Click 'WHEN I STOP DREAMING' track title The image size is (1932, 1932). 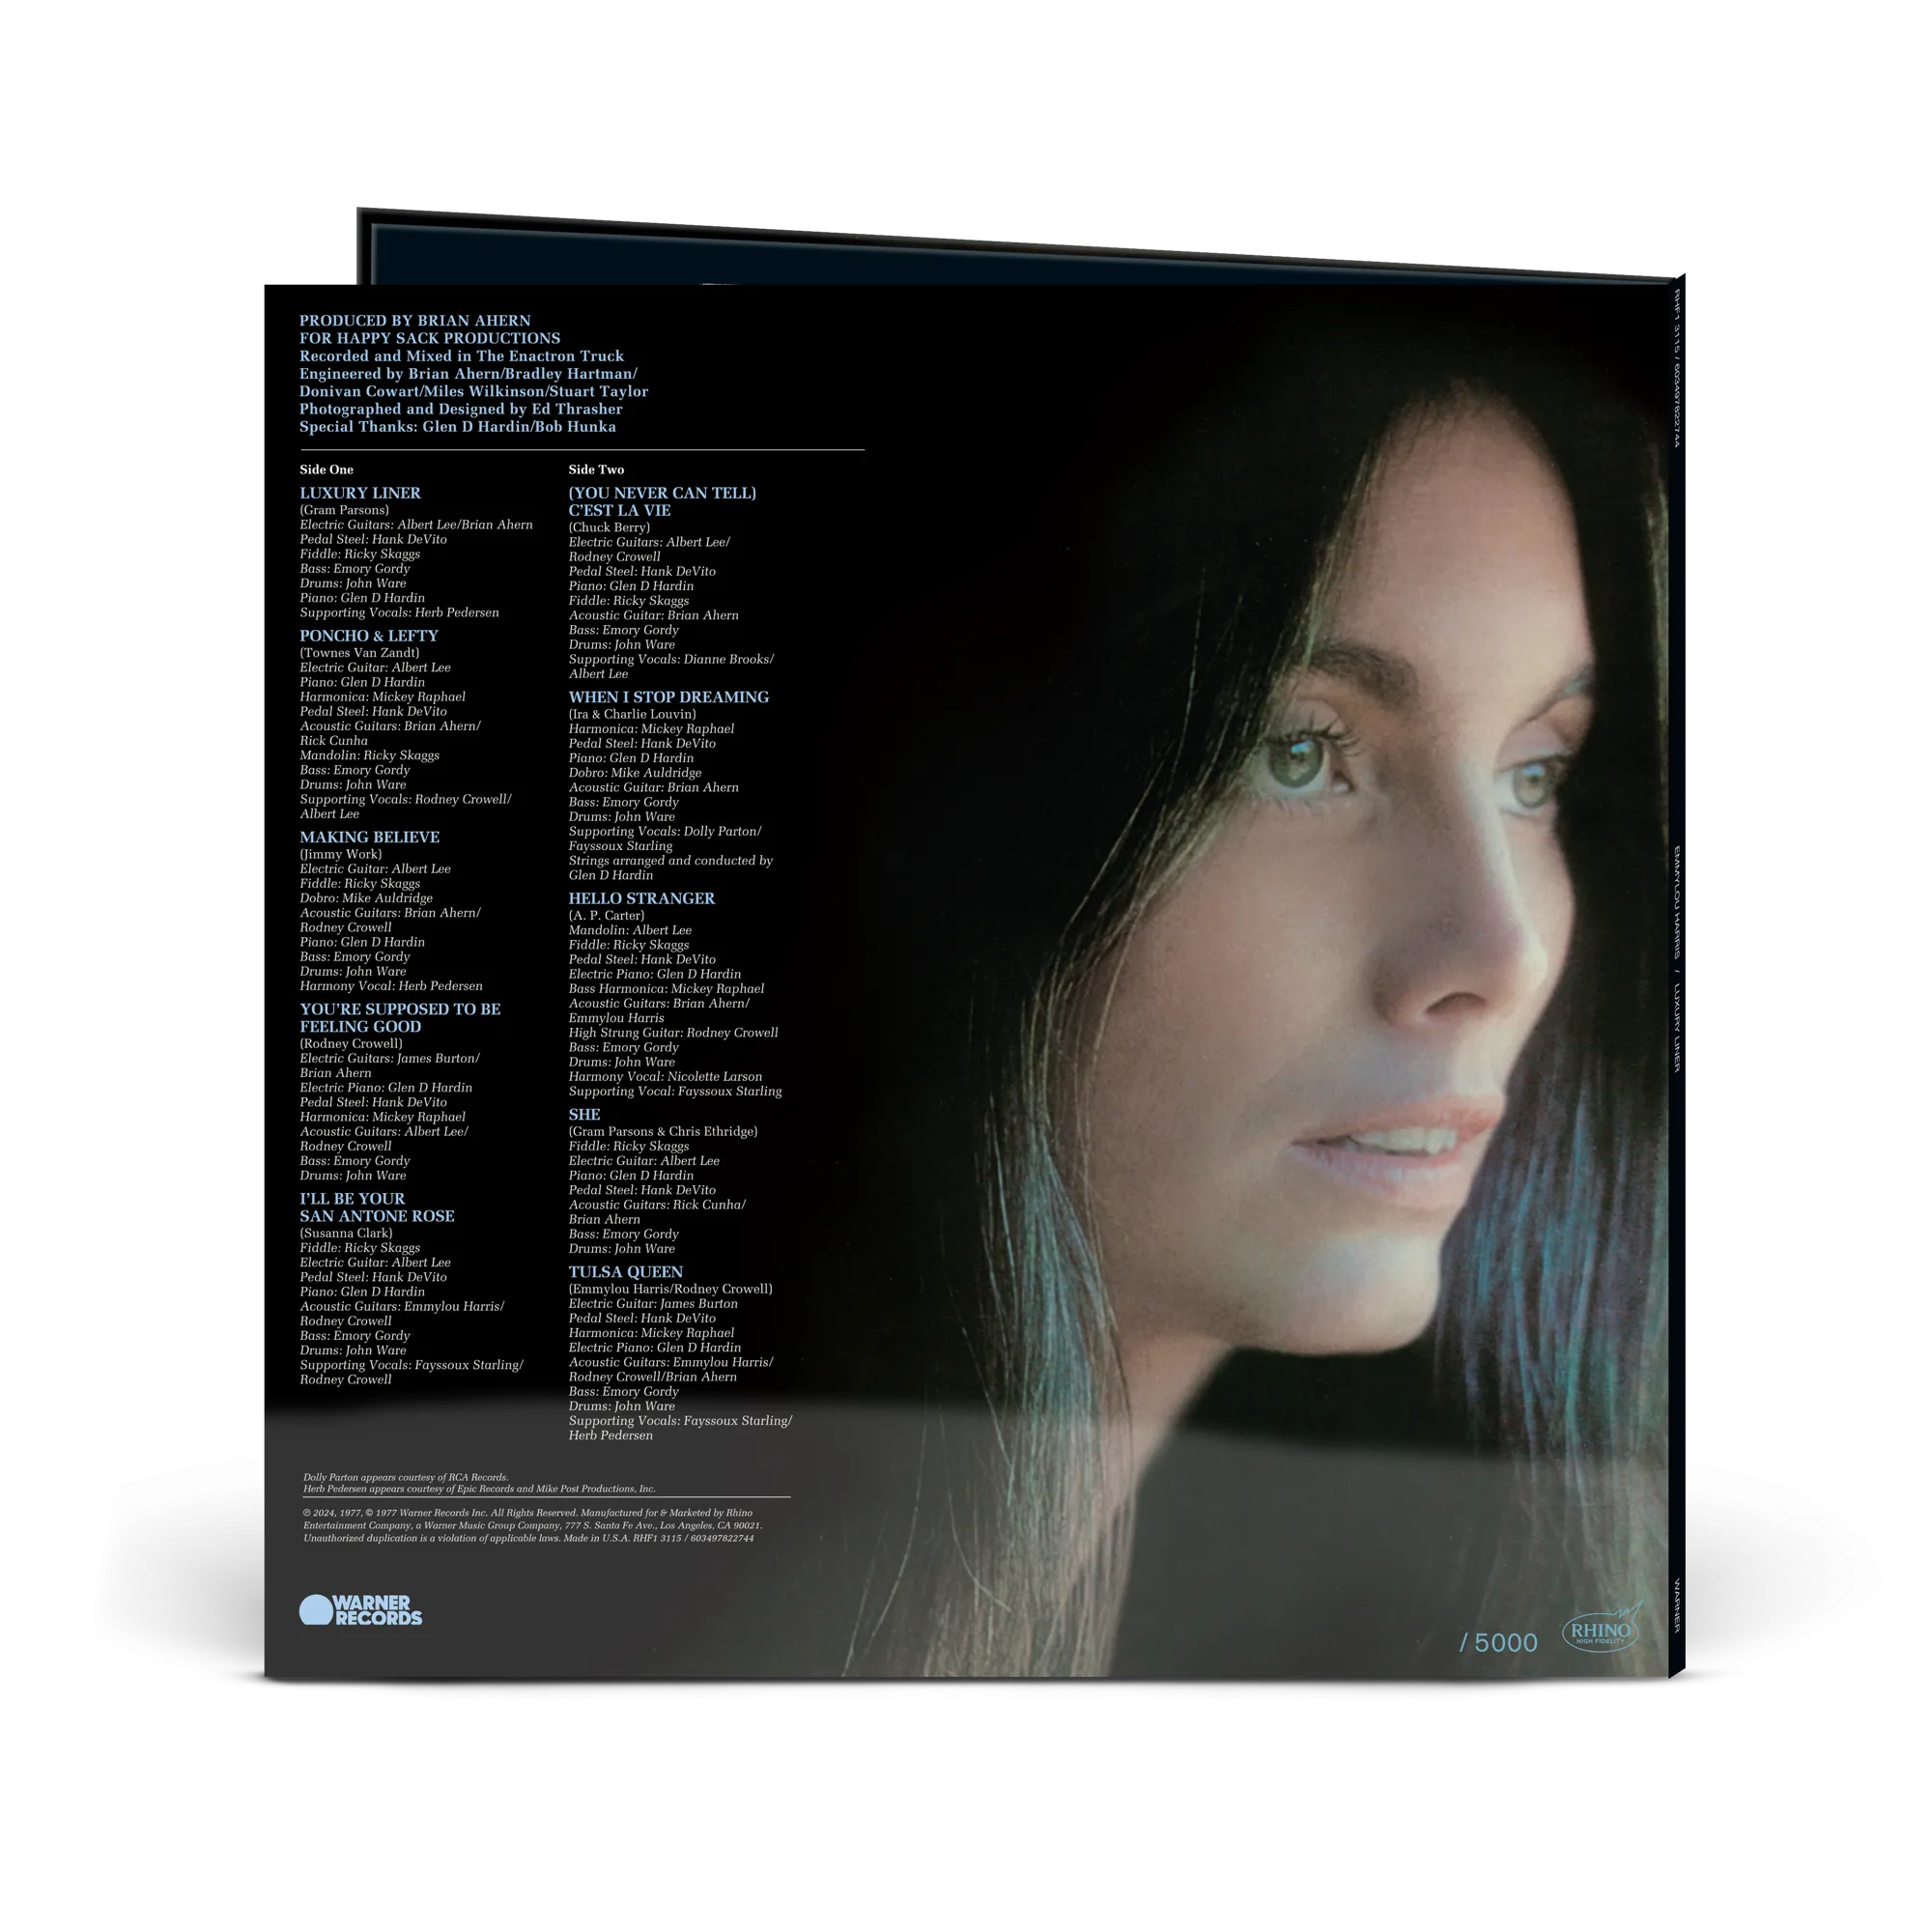coord(669,697)
